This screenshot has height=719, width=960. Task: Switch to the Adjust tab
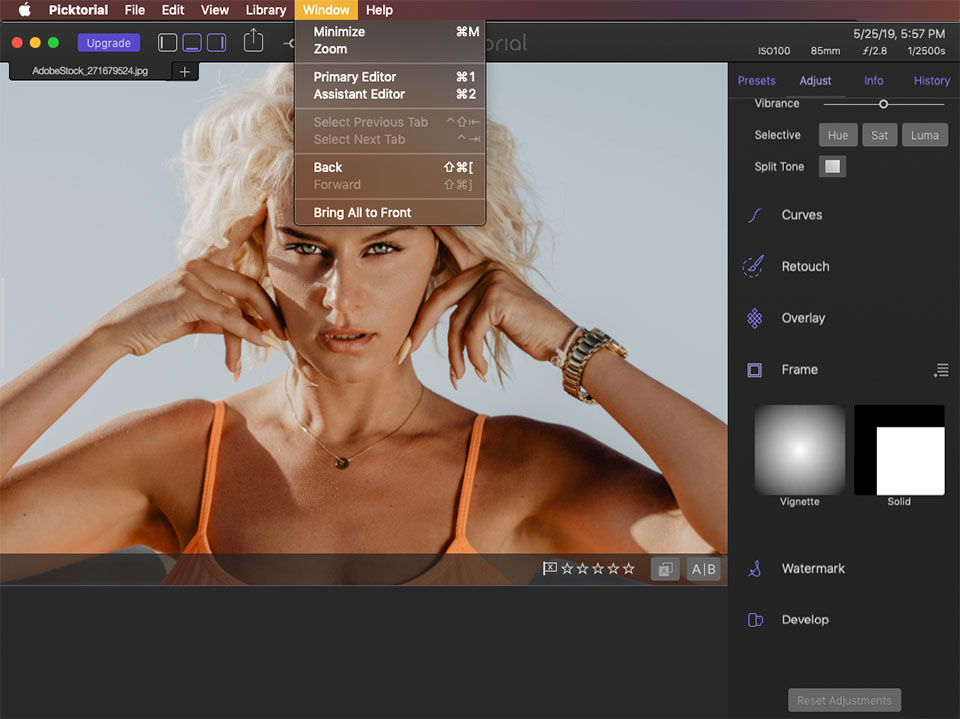click(x=815, y=81)
